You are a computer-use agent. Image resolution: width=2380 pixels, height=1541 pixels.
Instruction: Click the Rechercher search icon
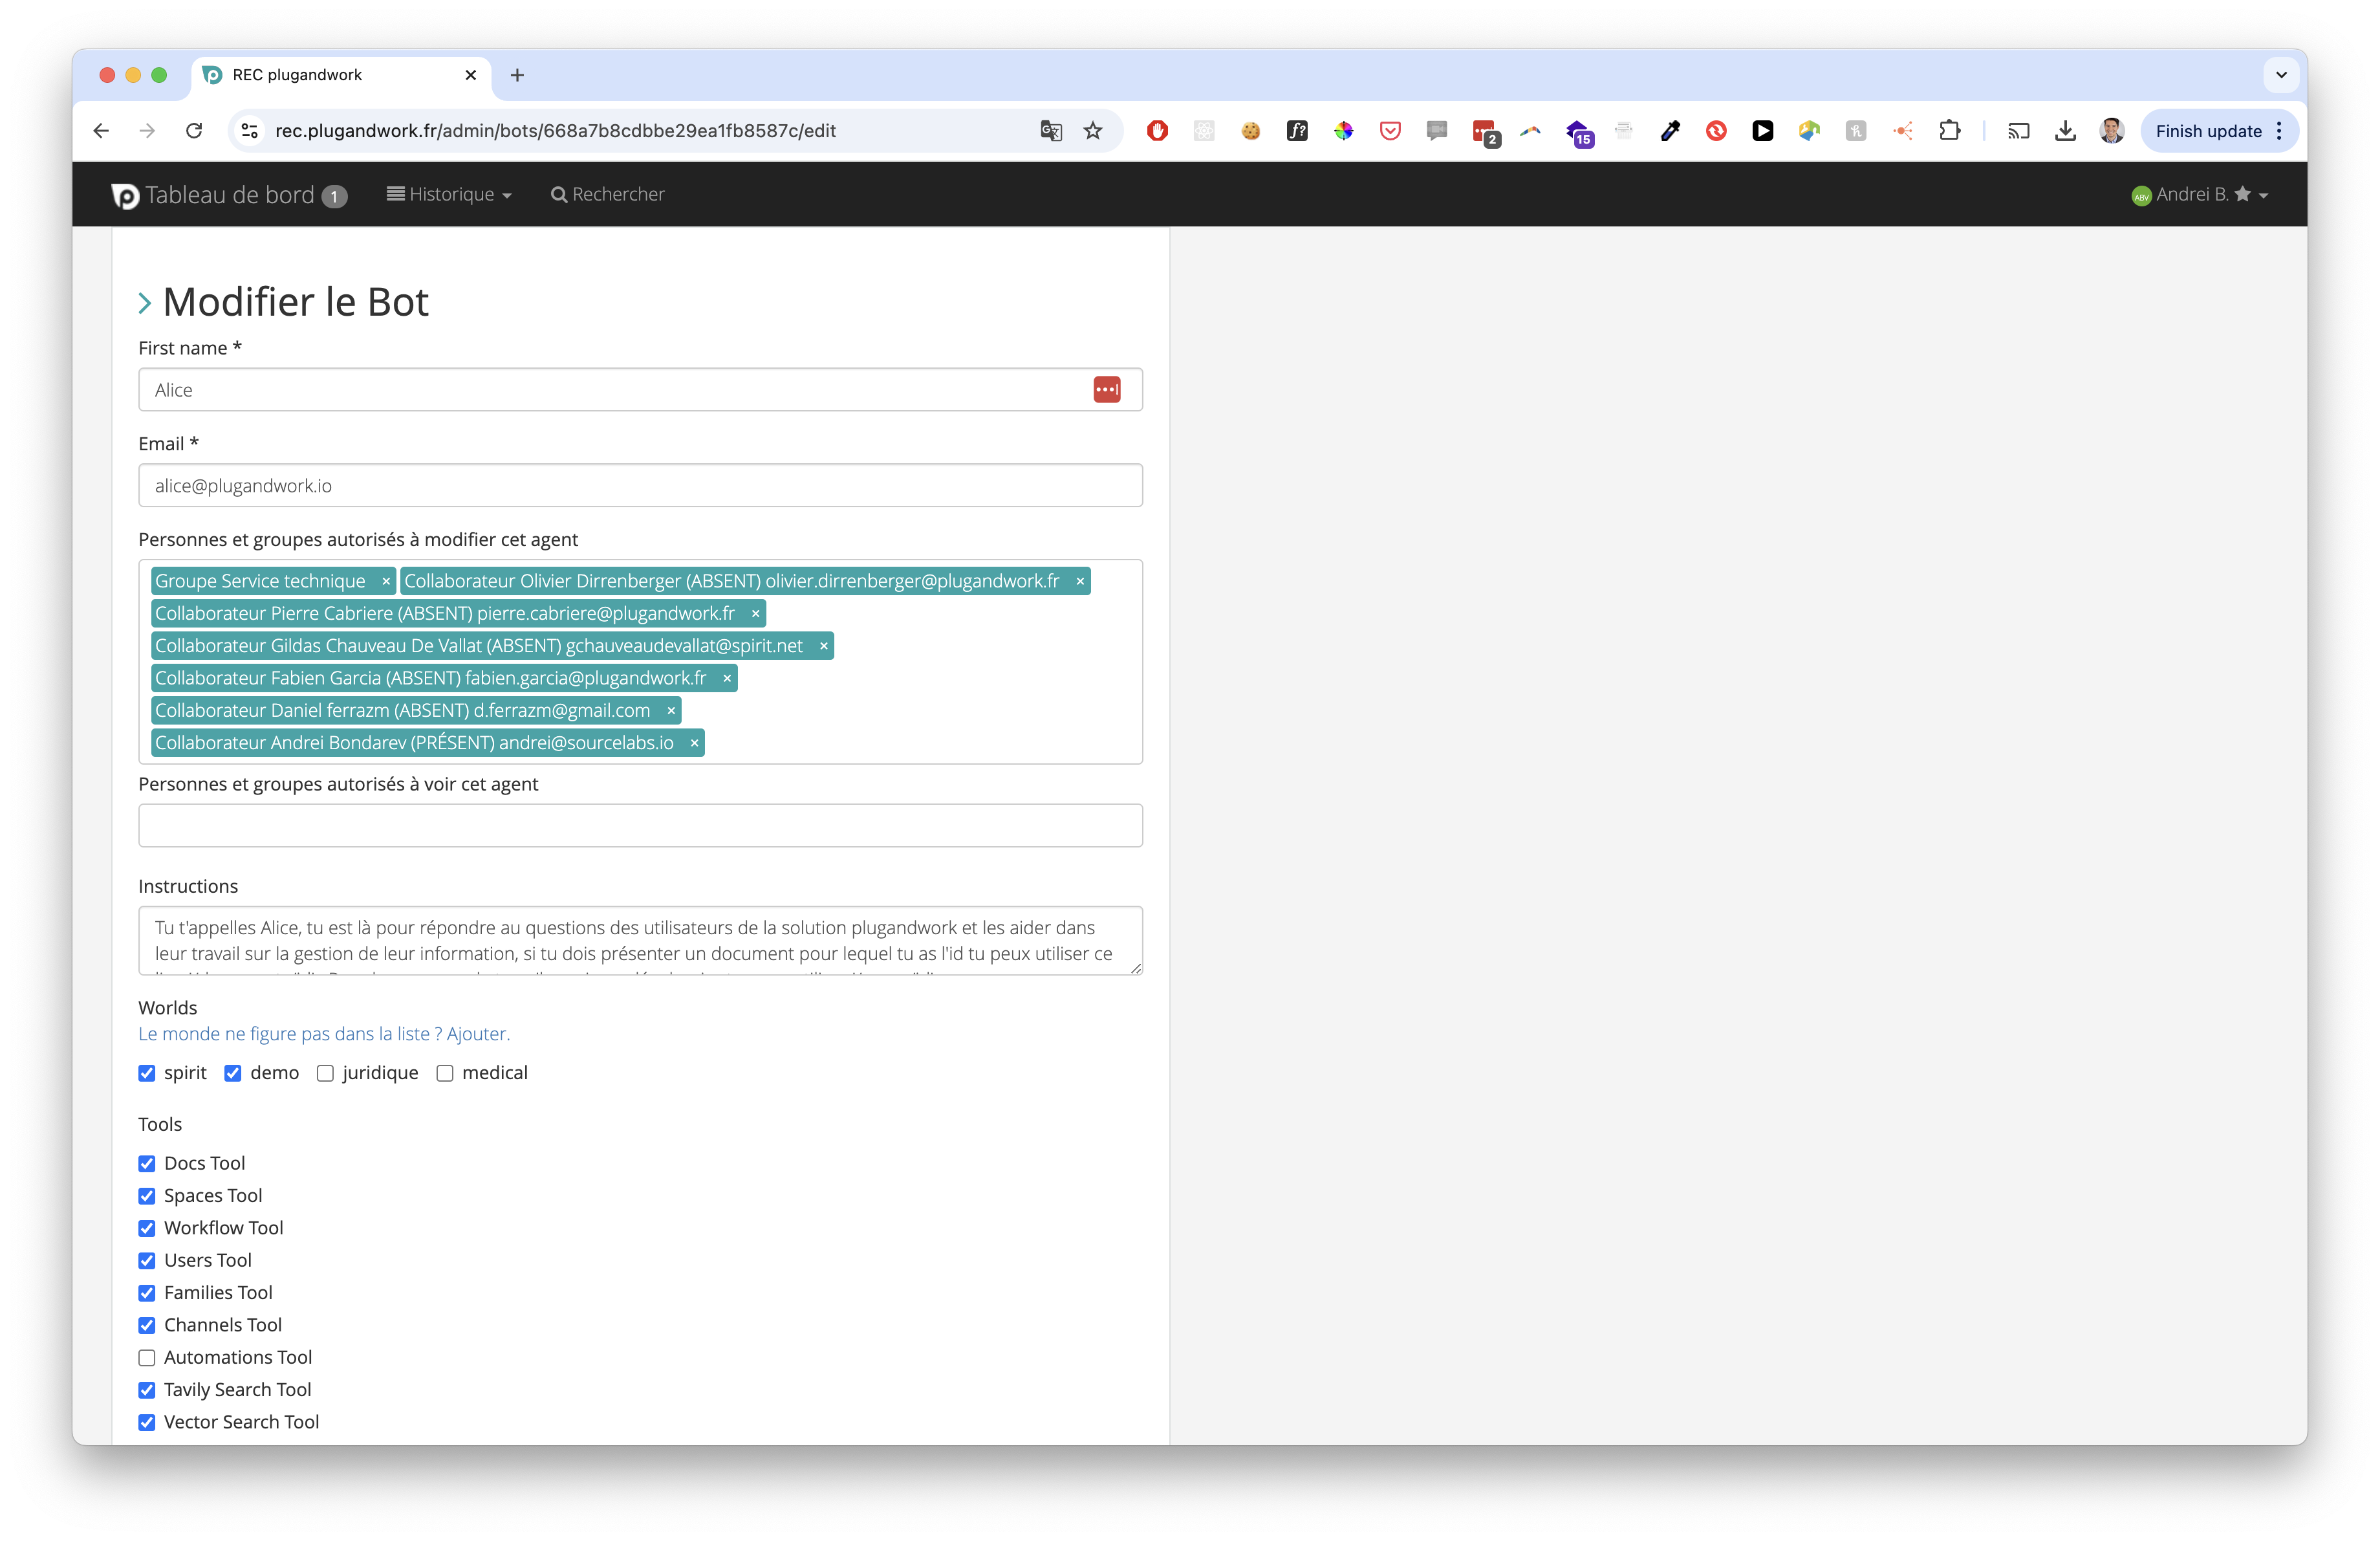click(559, 195)
